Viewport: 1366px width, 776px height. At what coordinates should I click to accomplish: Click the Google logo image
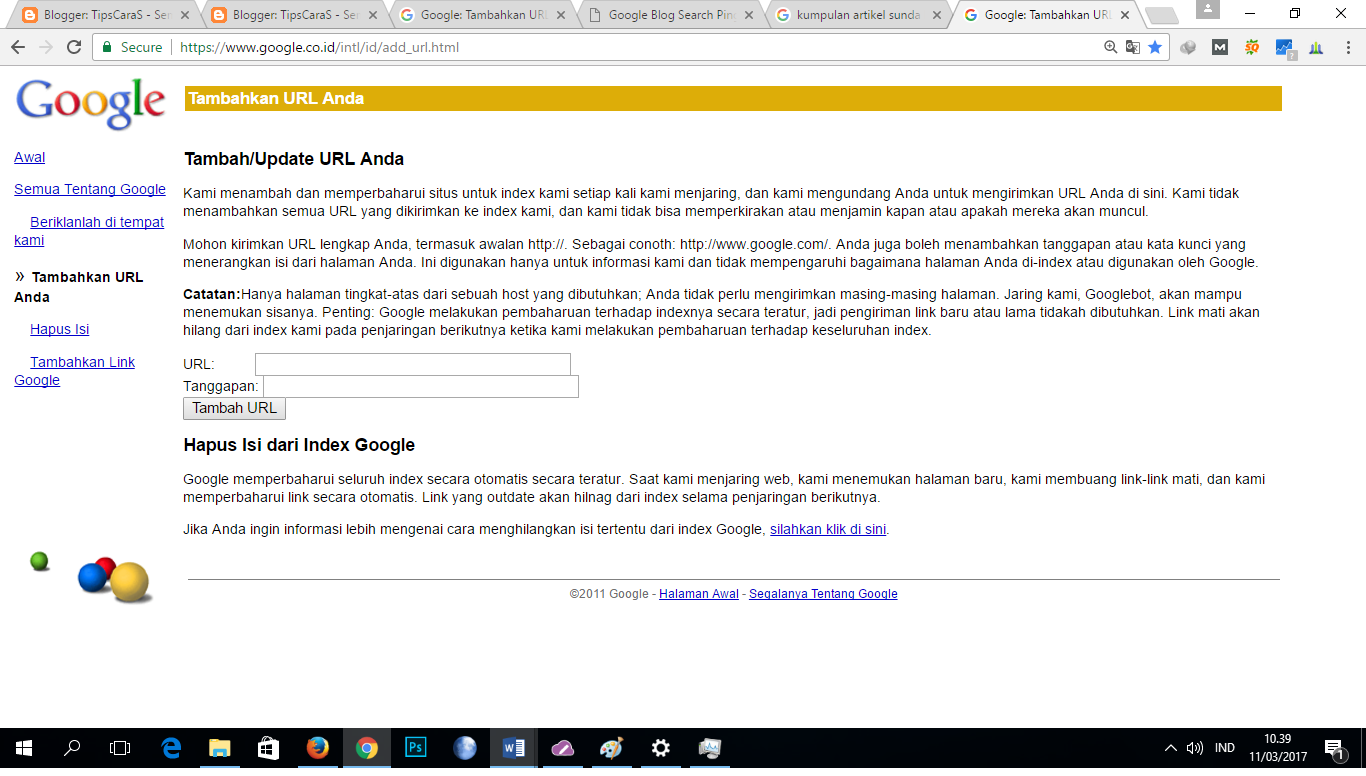(91, 104)
